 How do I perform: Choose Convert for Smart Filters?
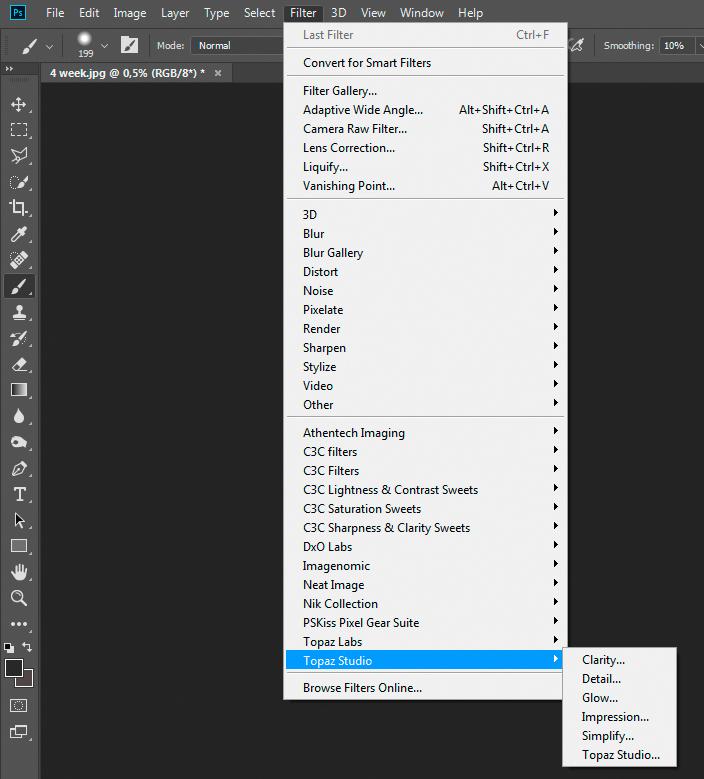click(x=425, y=63)
